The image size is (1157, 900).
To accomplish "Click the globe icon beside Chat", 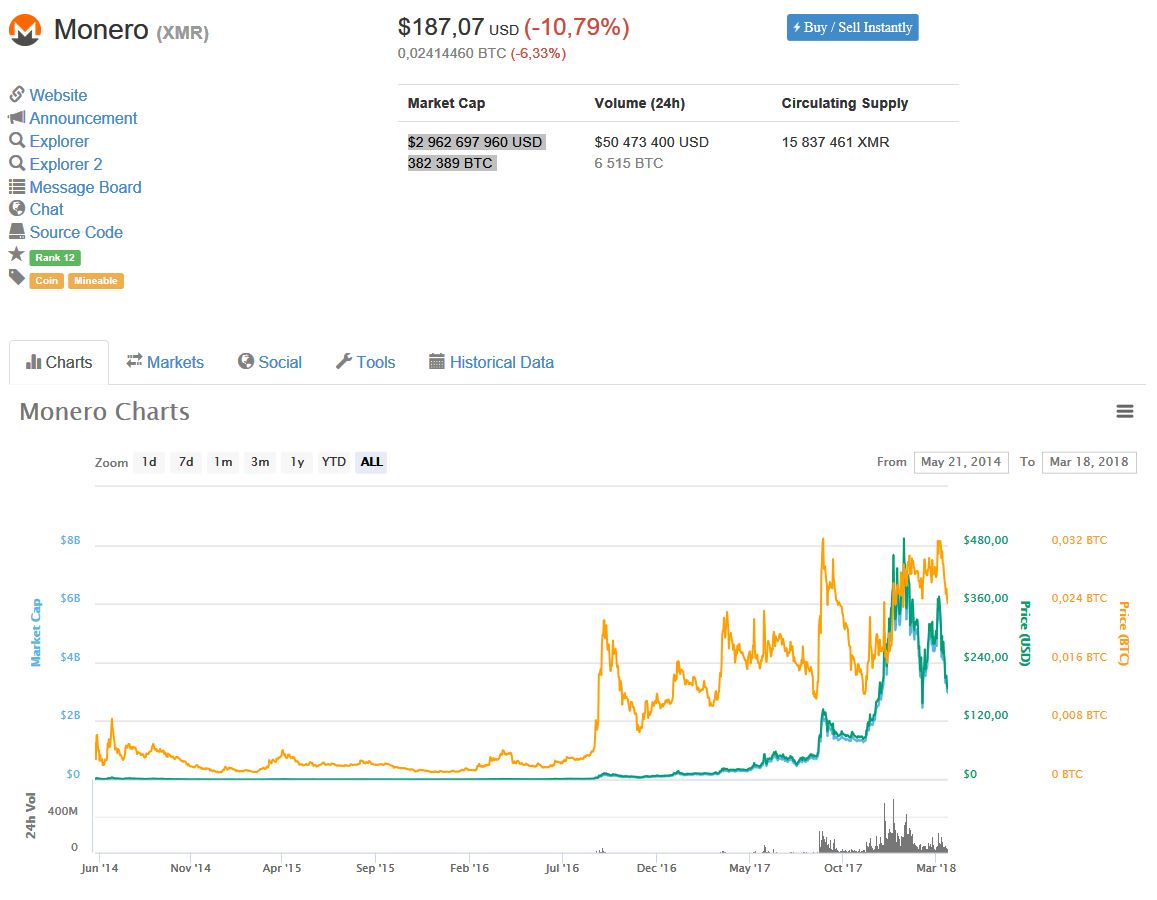I will (x=17, y=209).
